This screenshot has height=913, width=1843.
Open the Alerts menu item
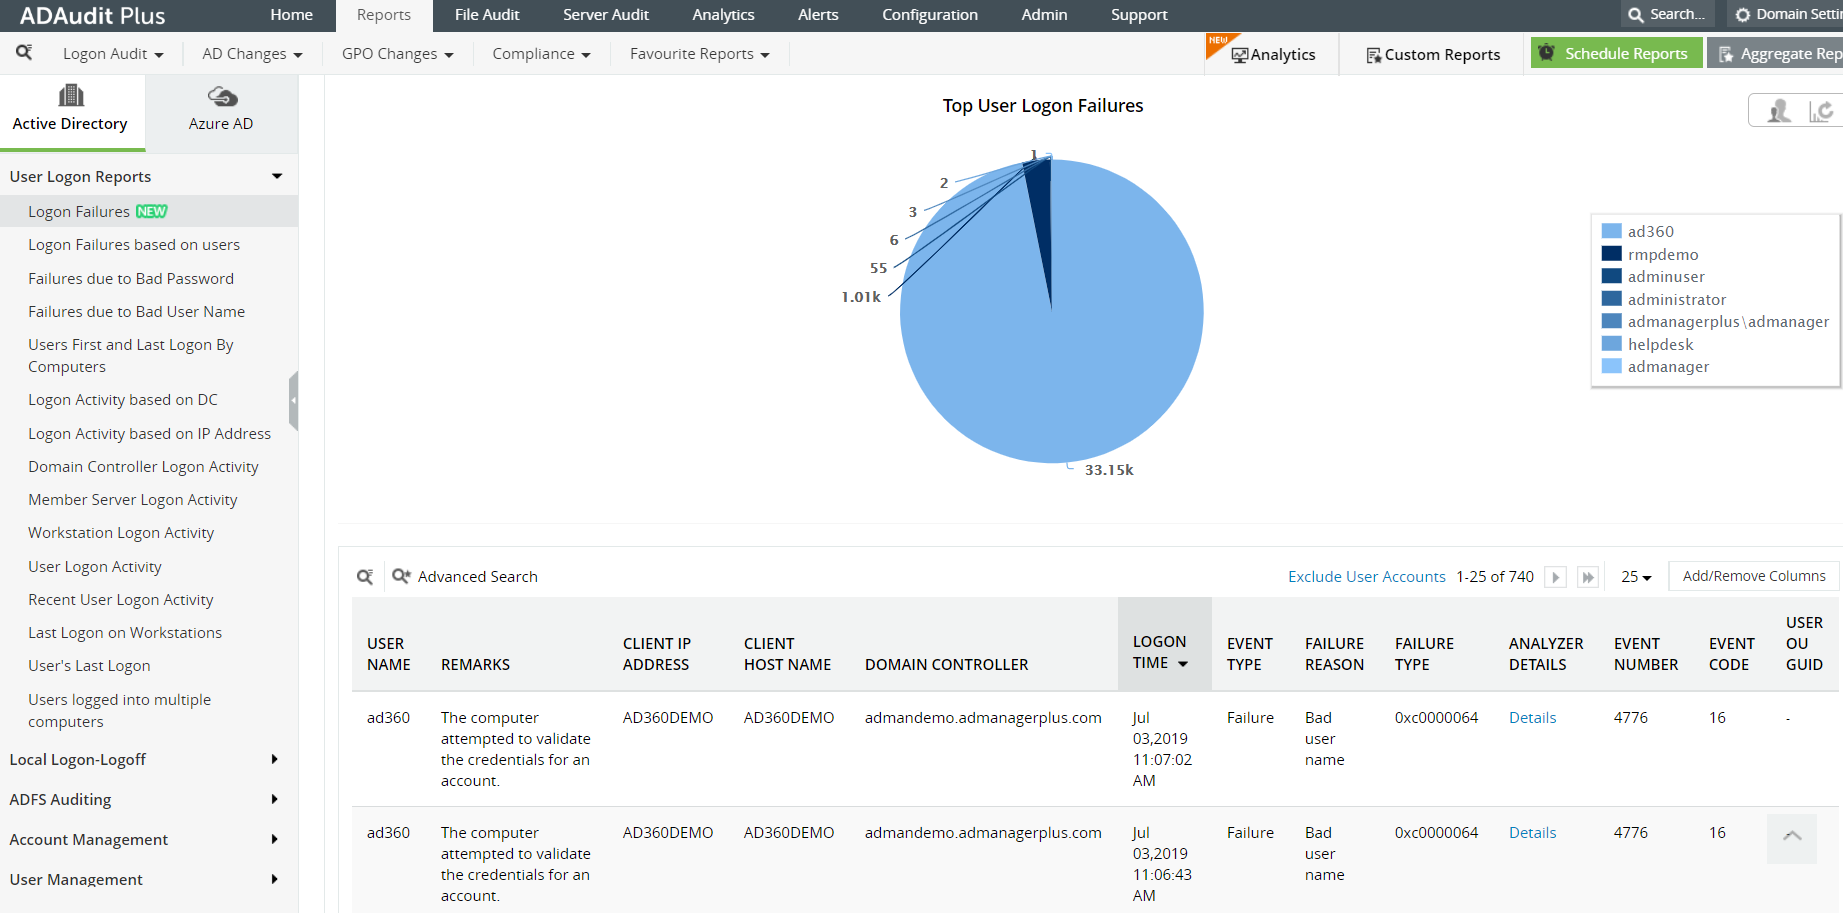coord(818,15)
